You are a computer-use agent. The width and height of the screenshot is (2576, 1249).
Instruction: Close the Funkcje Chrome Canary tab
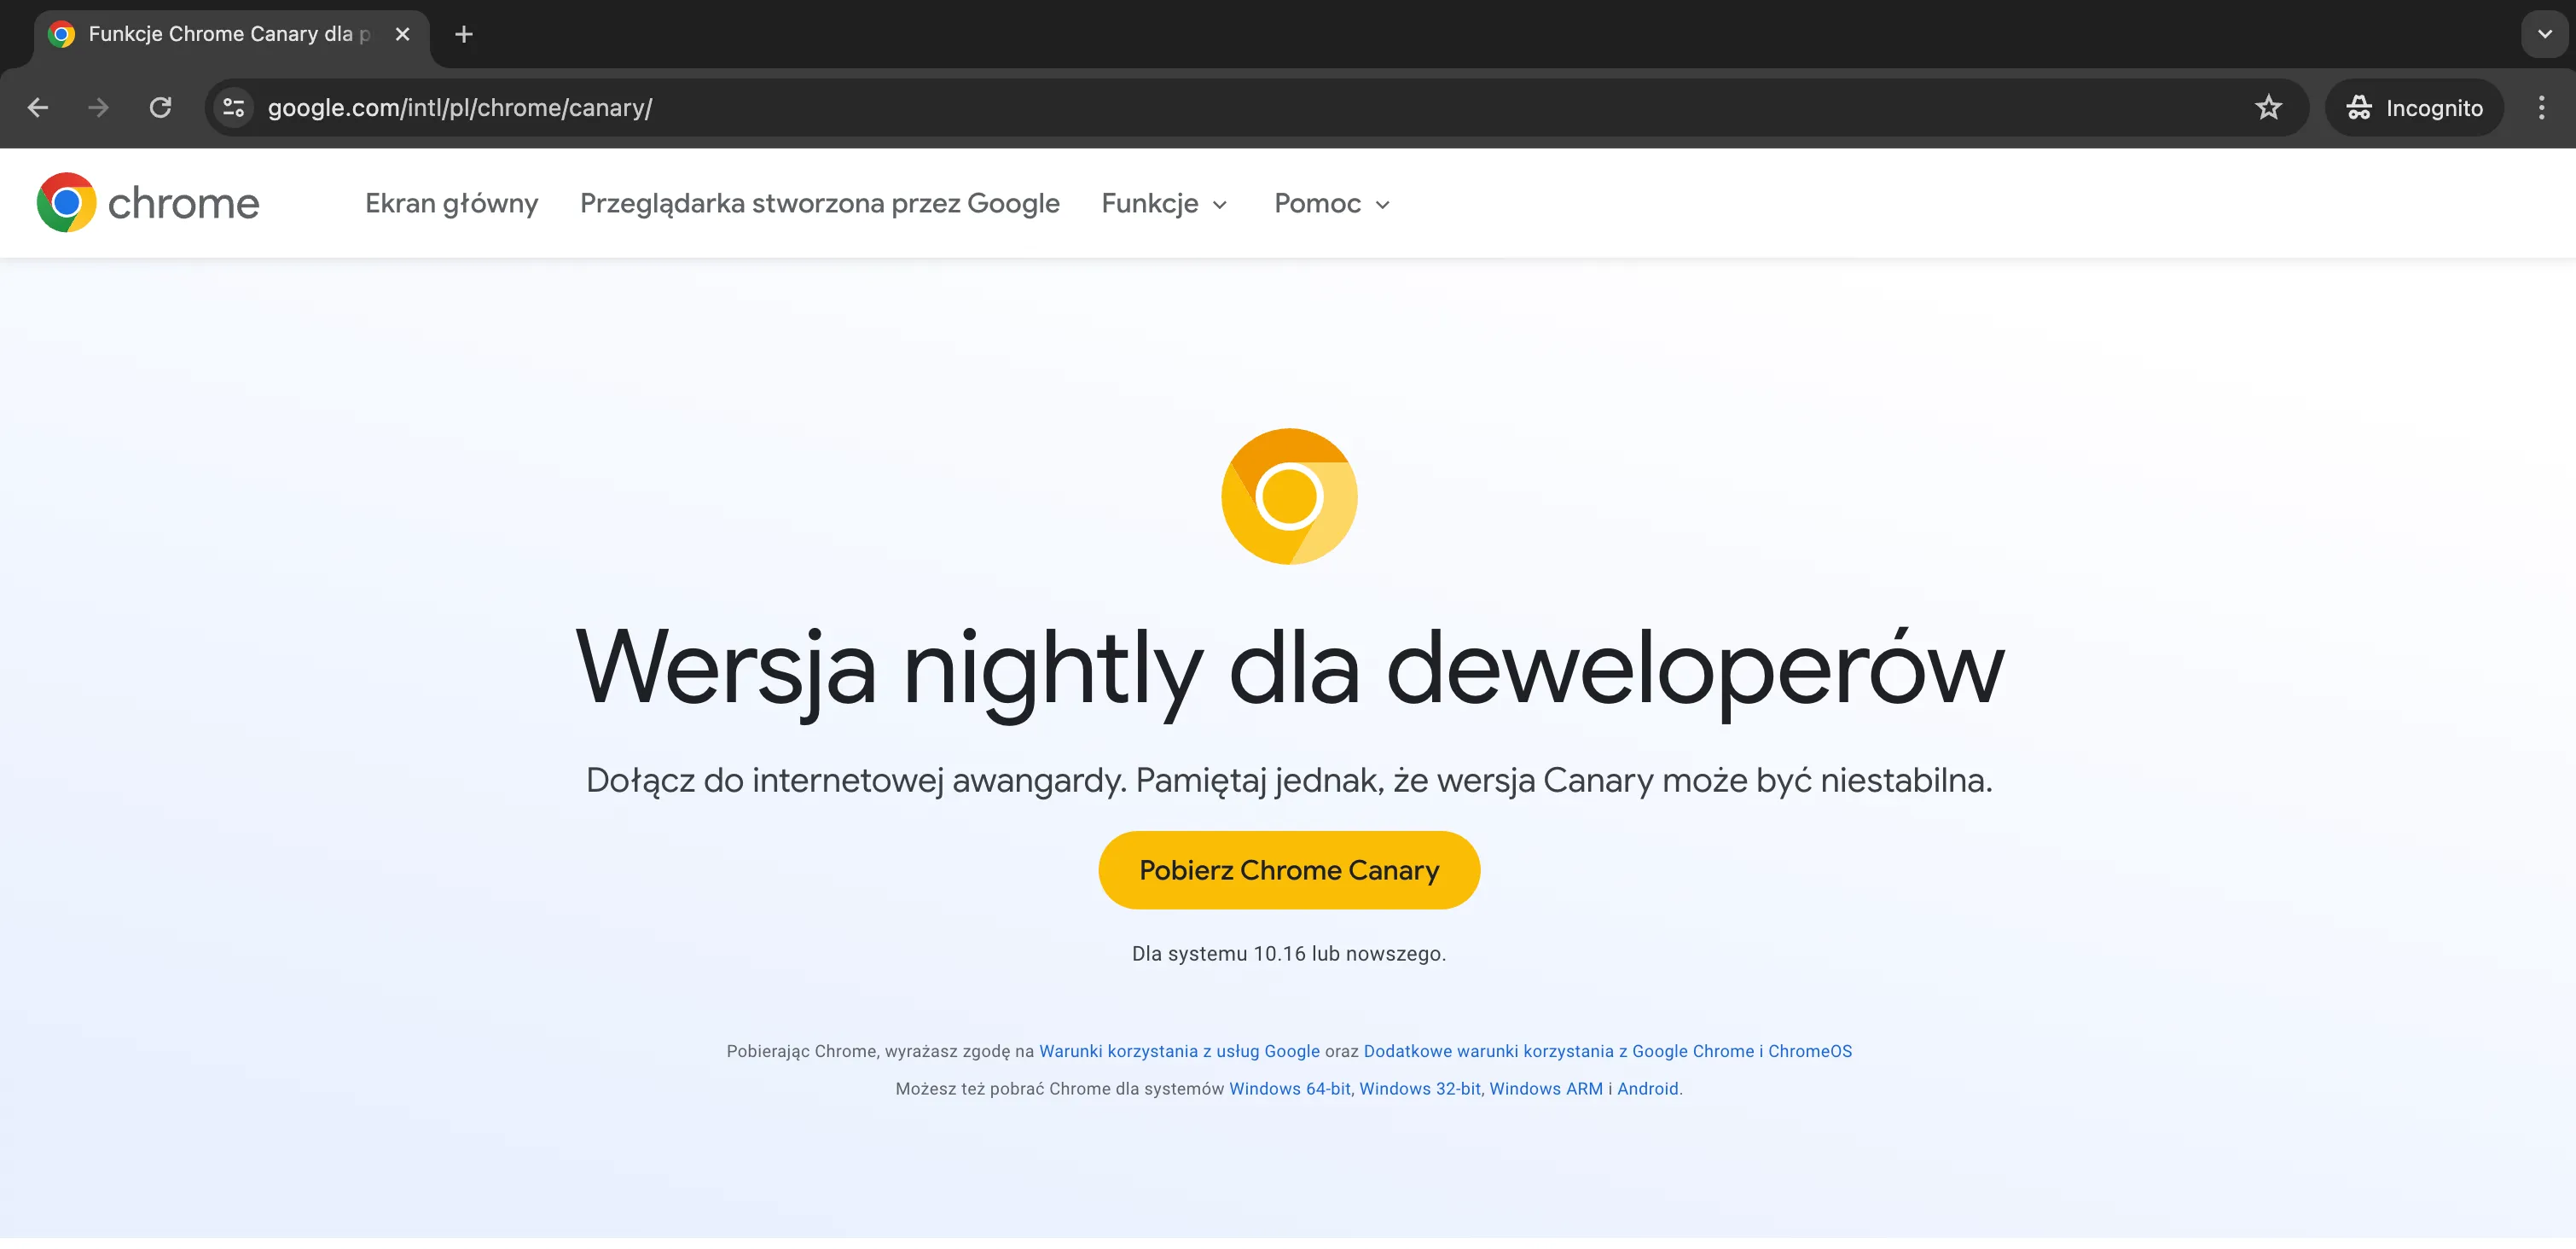403,34
